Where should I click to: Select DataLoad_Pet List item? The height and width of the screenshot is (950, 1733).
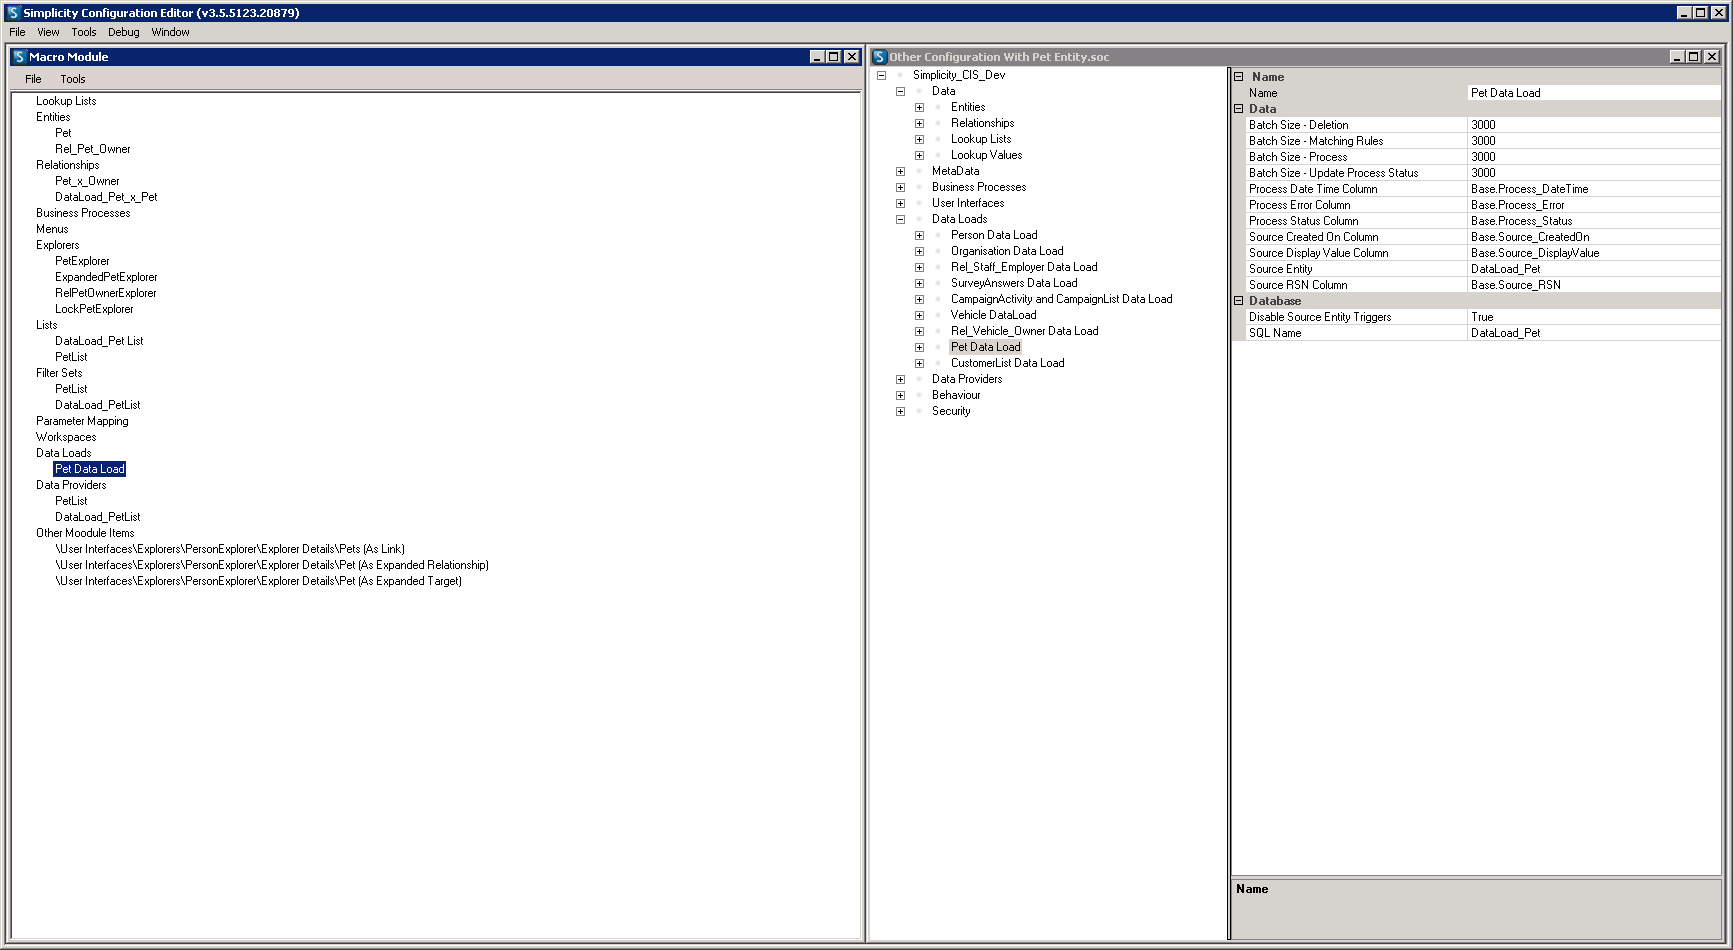[x=99, y=341]
